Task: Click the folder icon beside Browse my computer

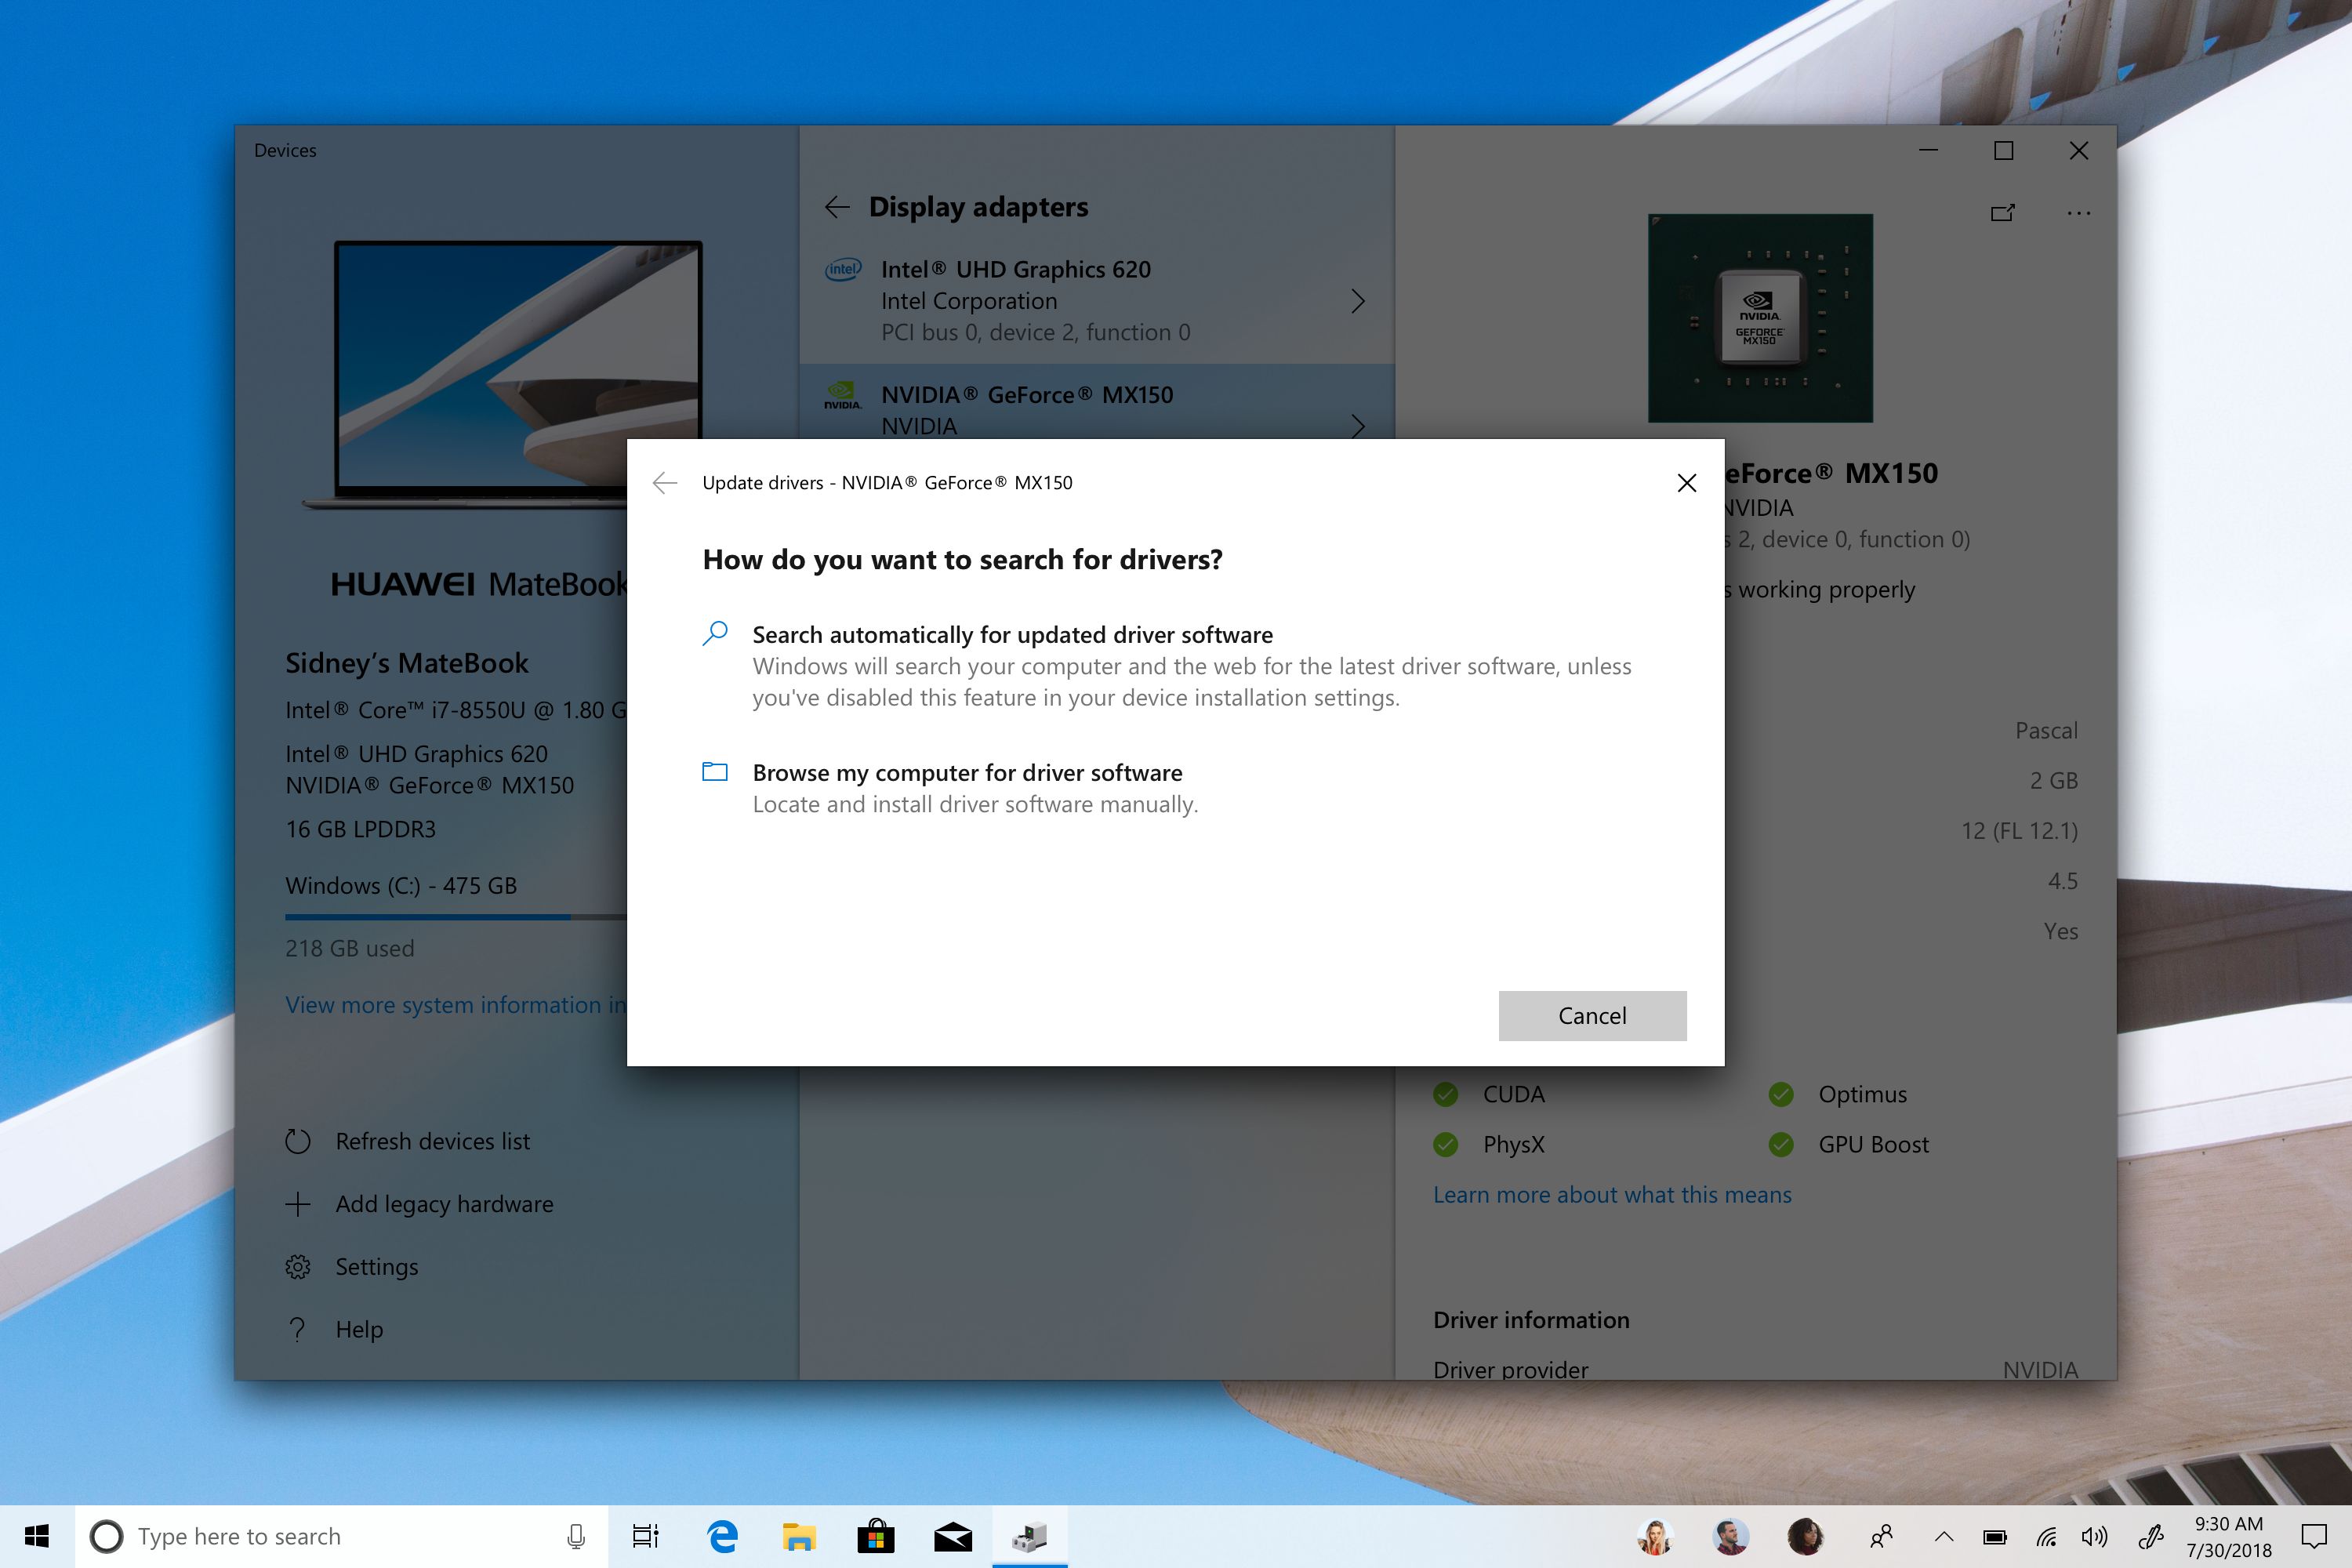Action: 715,771
